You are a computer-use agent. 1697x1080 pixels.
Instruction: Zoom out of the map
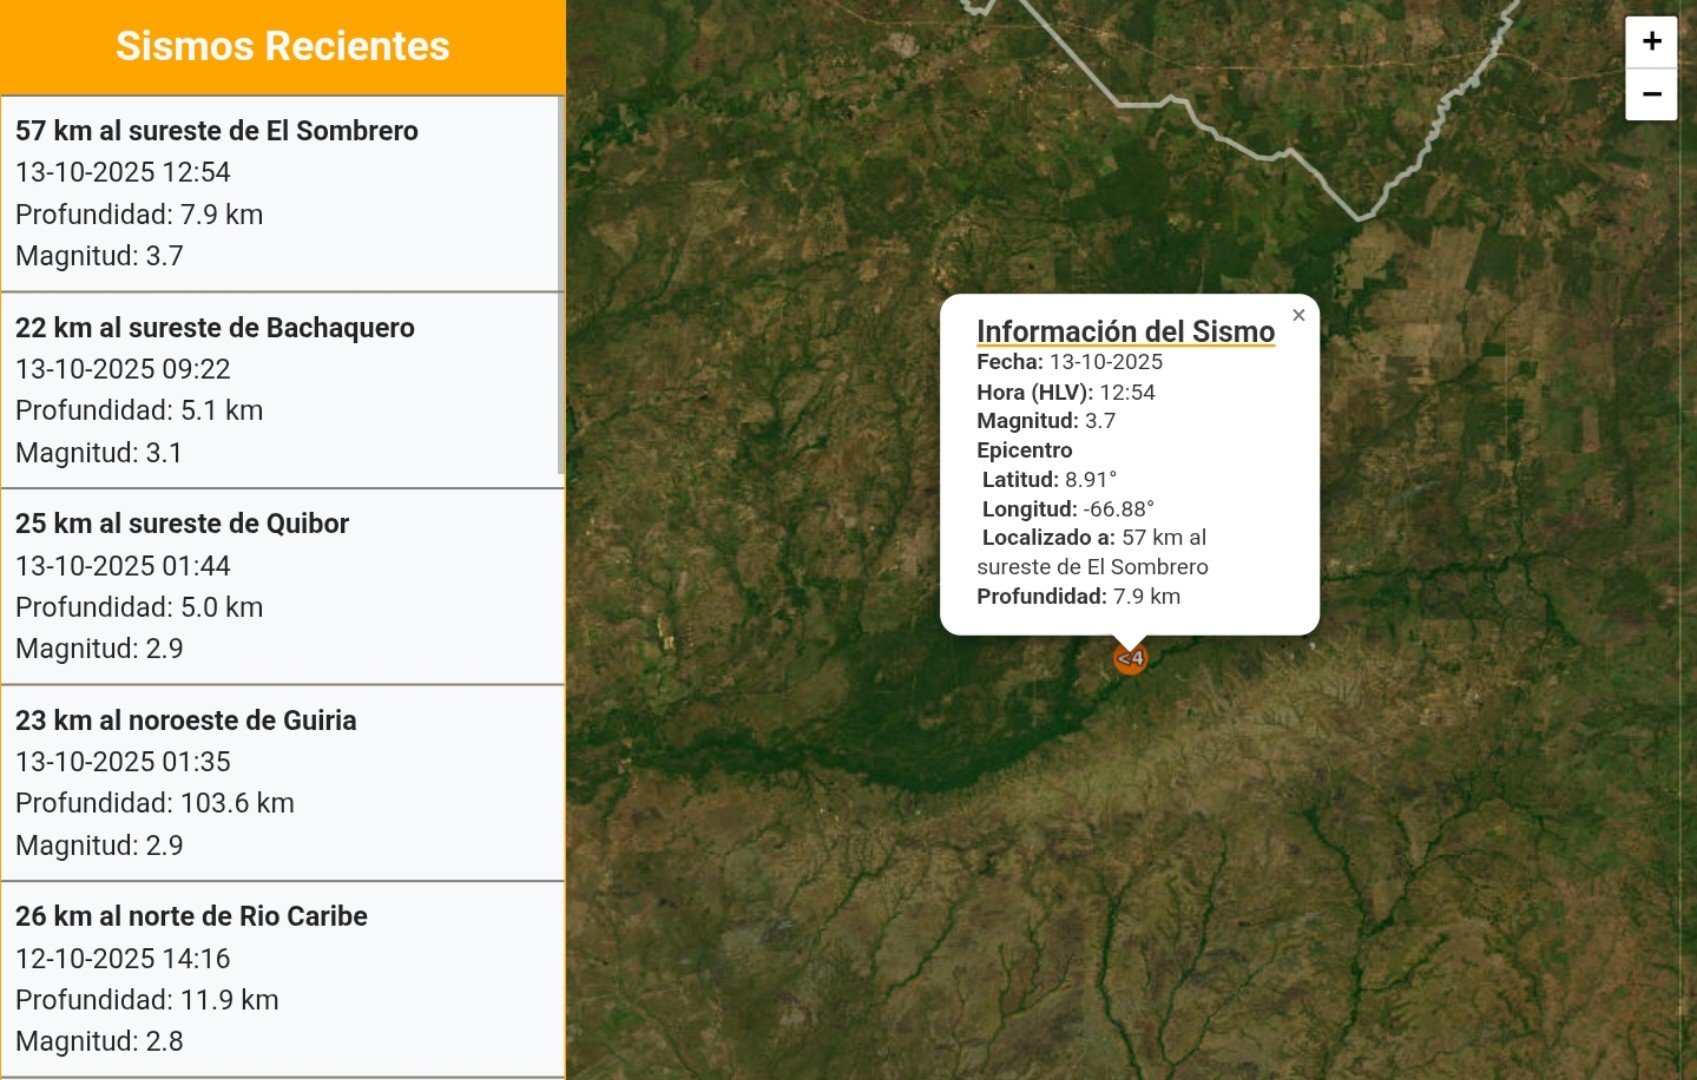coord(1651,94)
